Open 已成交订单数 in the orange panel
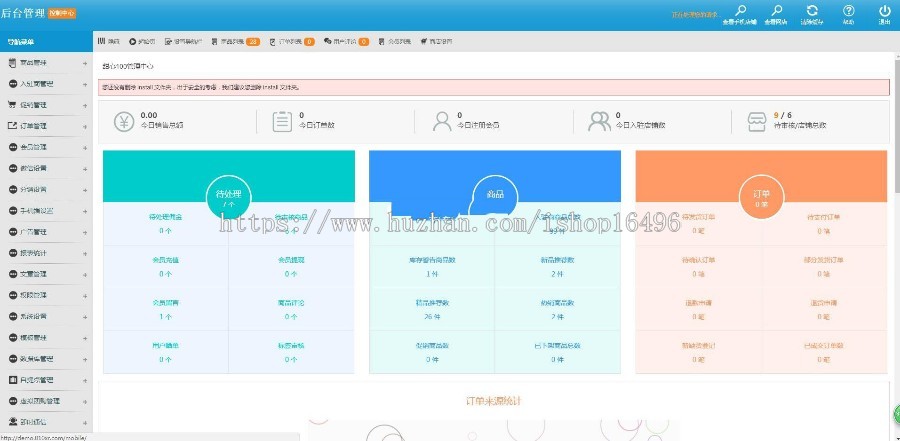 (824, 352)
